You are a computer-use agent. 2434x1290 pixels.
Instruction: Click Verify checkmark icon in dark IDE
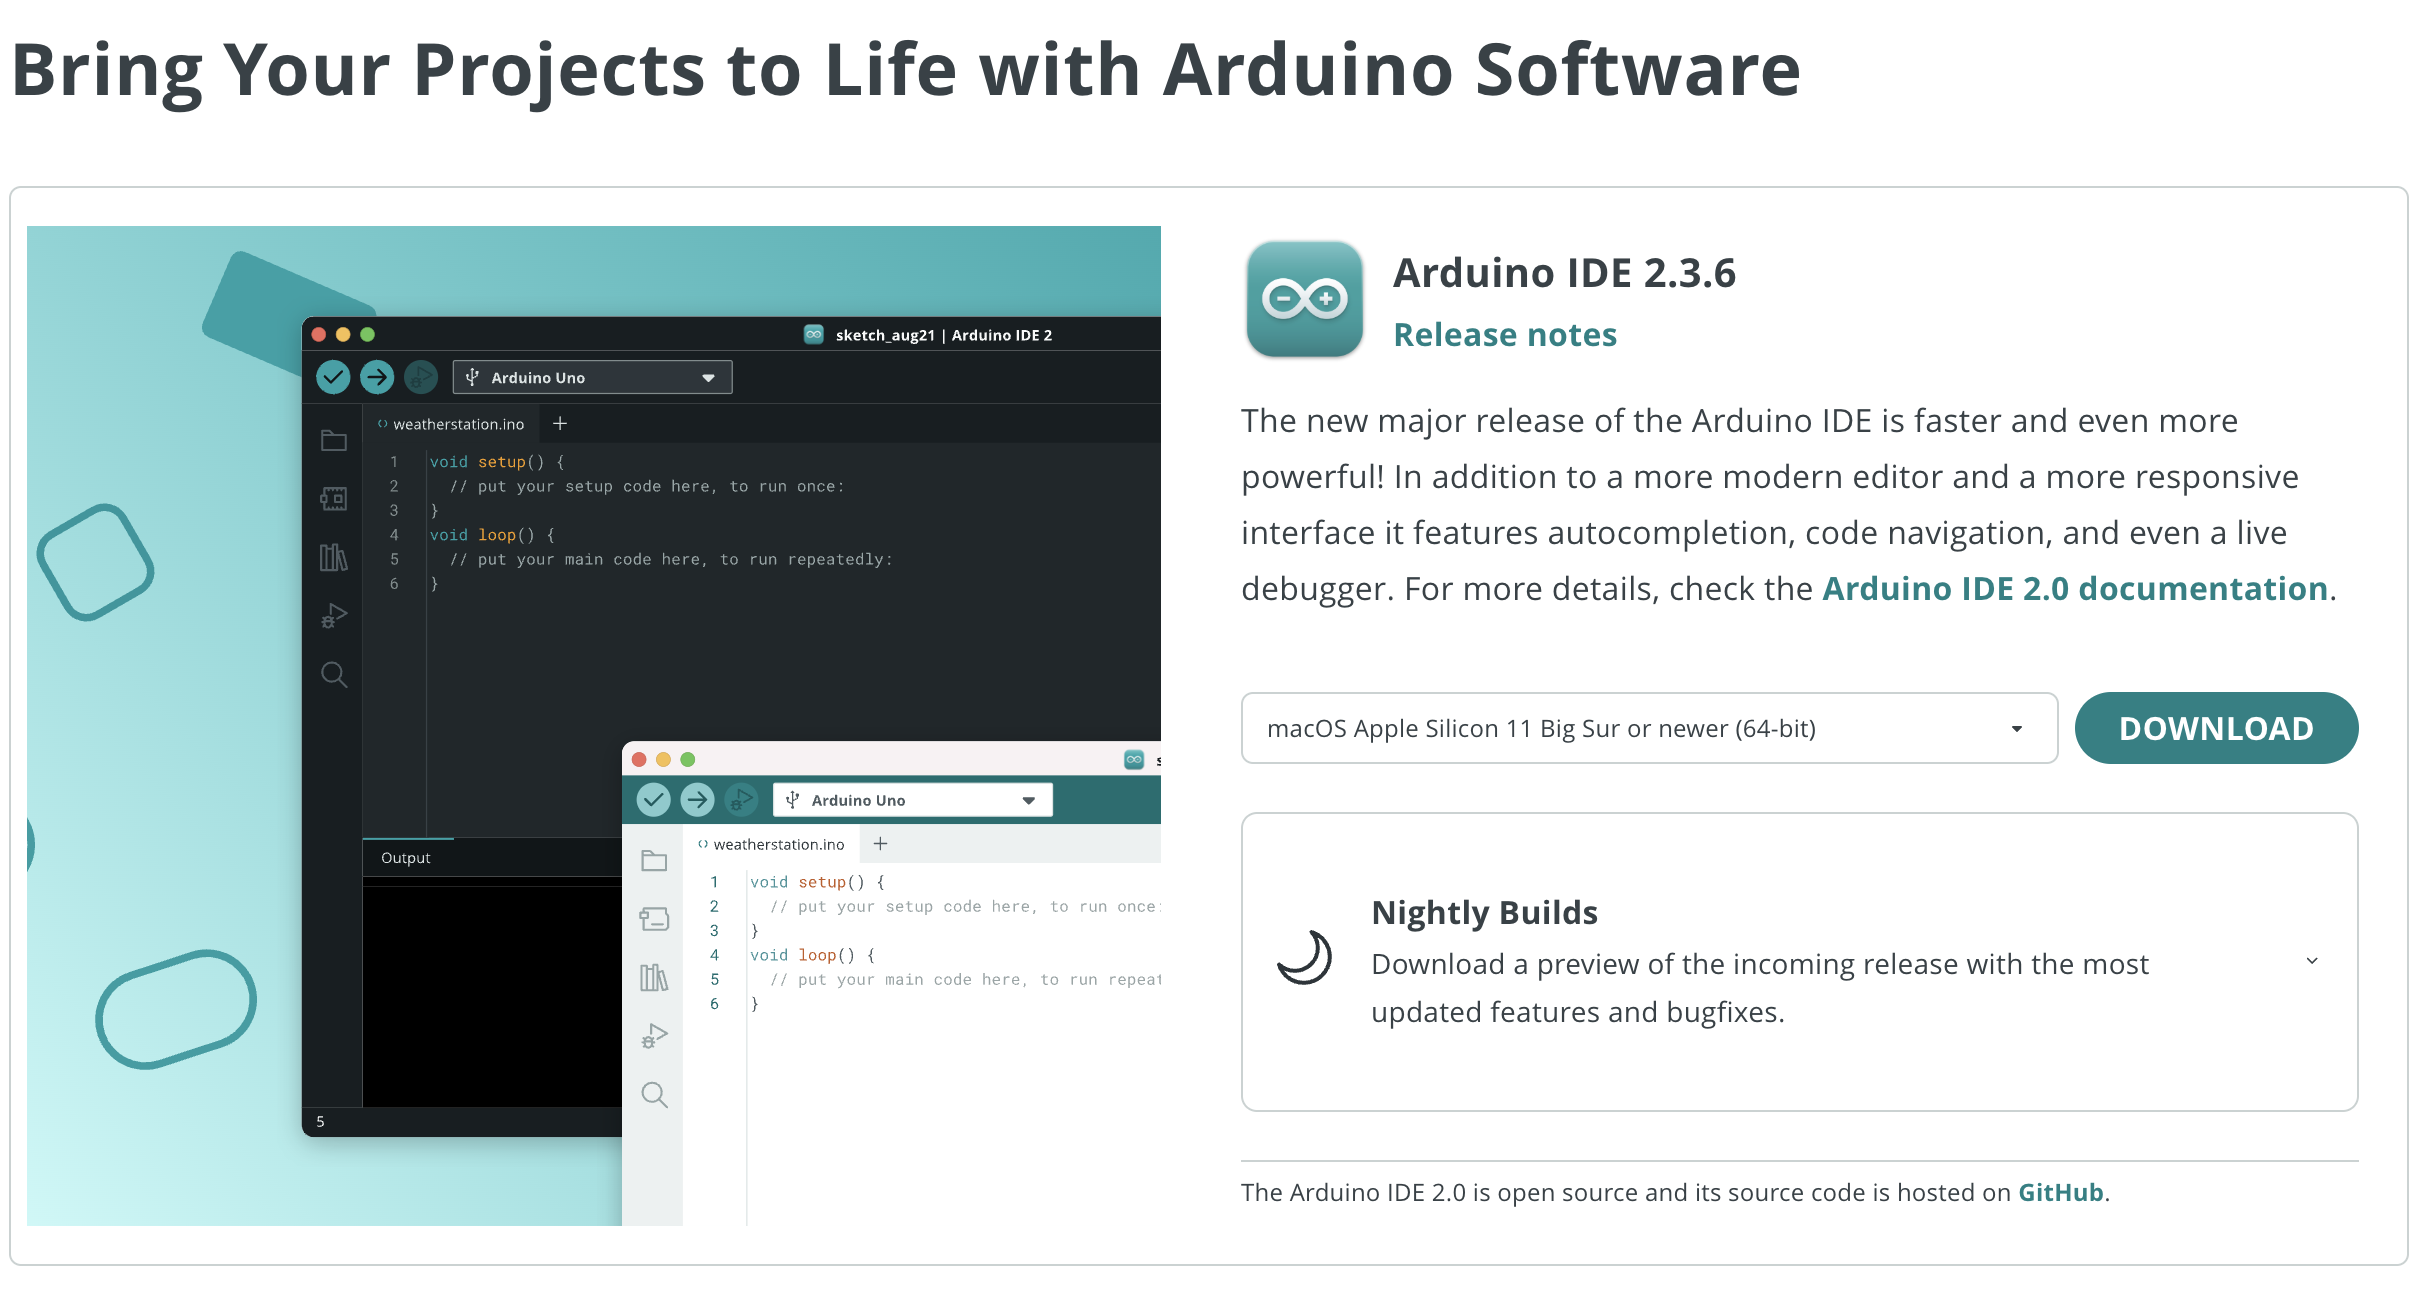[333, 377]
